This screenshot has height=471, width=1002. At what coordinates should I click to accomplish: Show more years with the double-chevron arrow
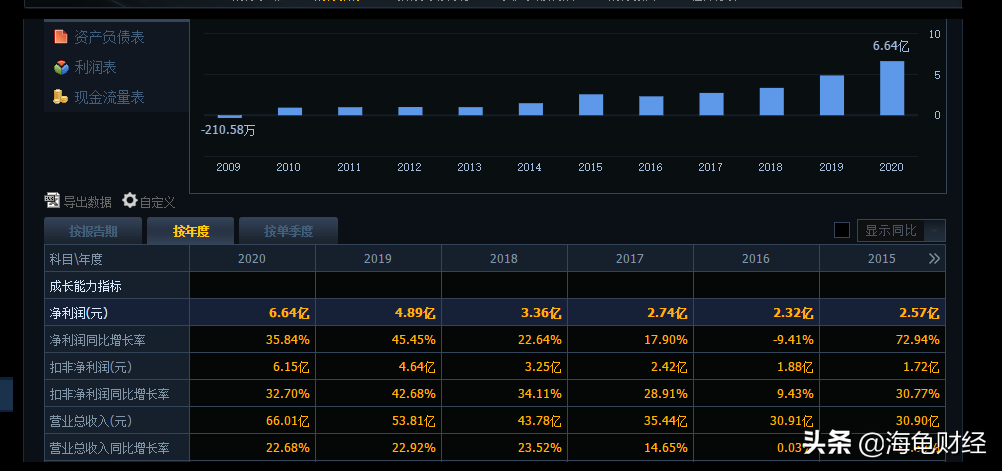[934, 259]
